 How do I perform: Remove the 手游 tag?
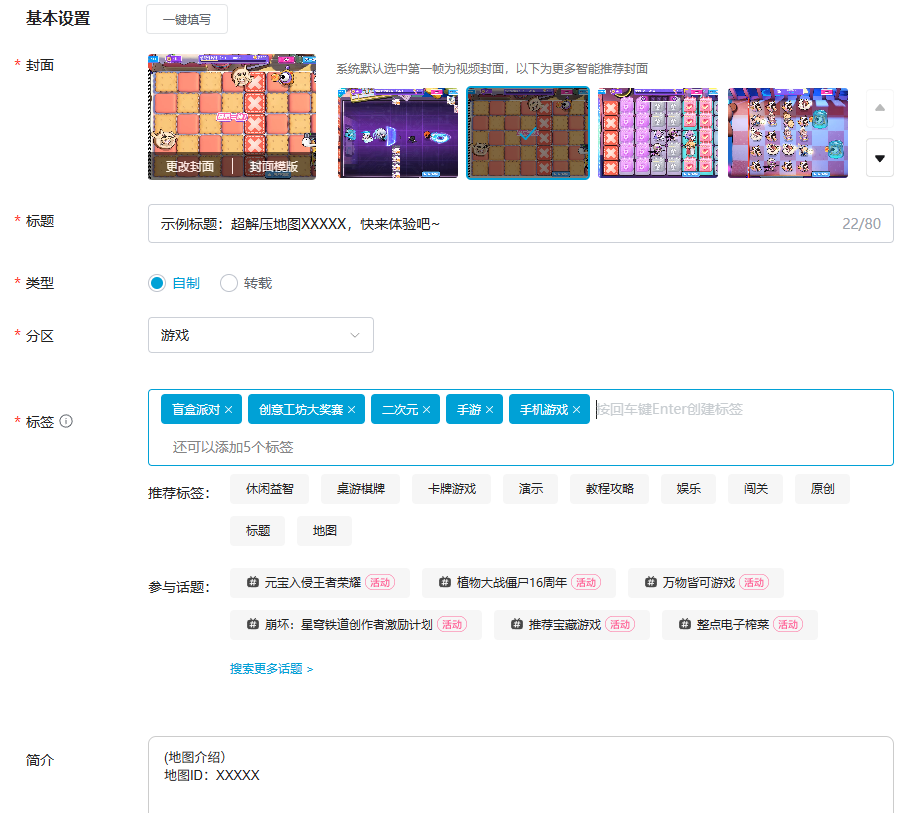(x=490, y=410)
